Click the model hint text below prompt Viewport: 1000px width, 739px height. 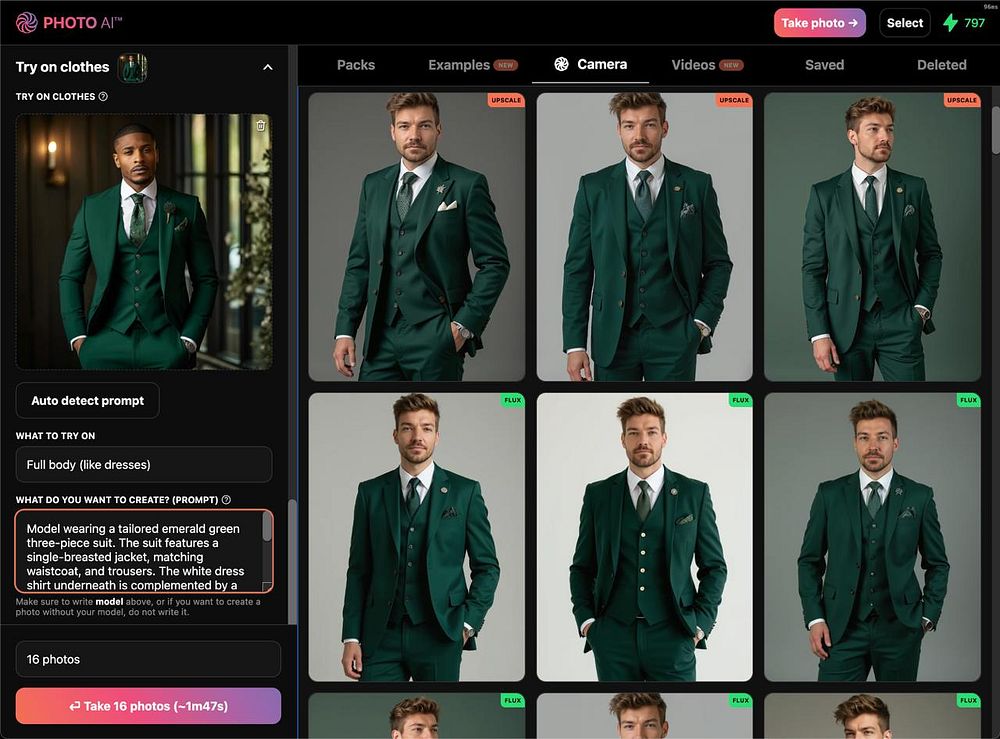point(138,606)
